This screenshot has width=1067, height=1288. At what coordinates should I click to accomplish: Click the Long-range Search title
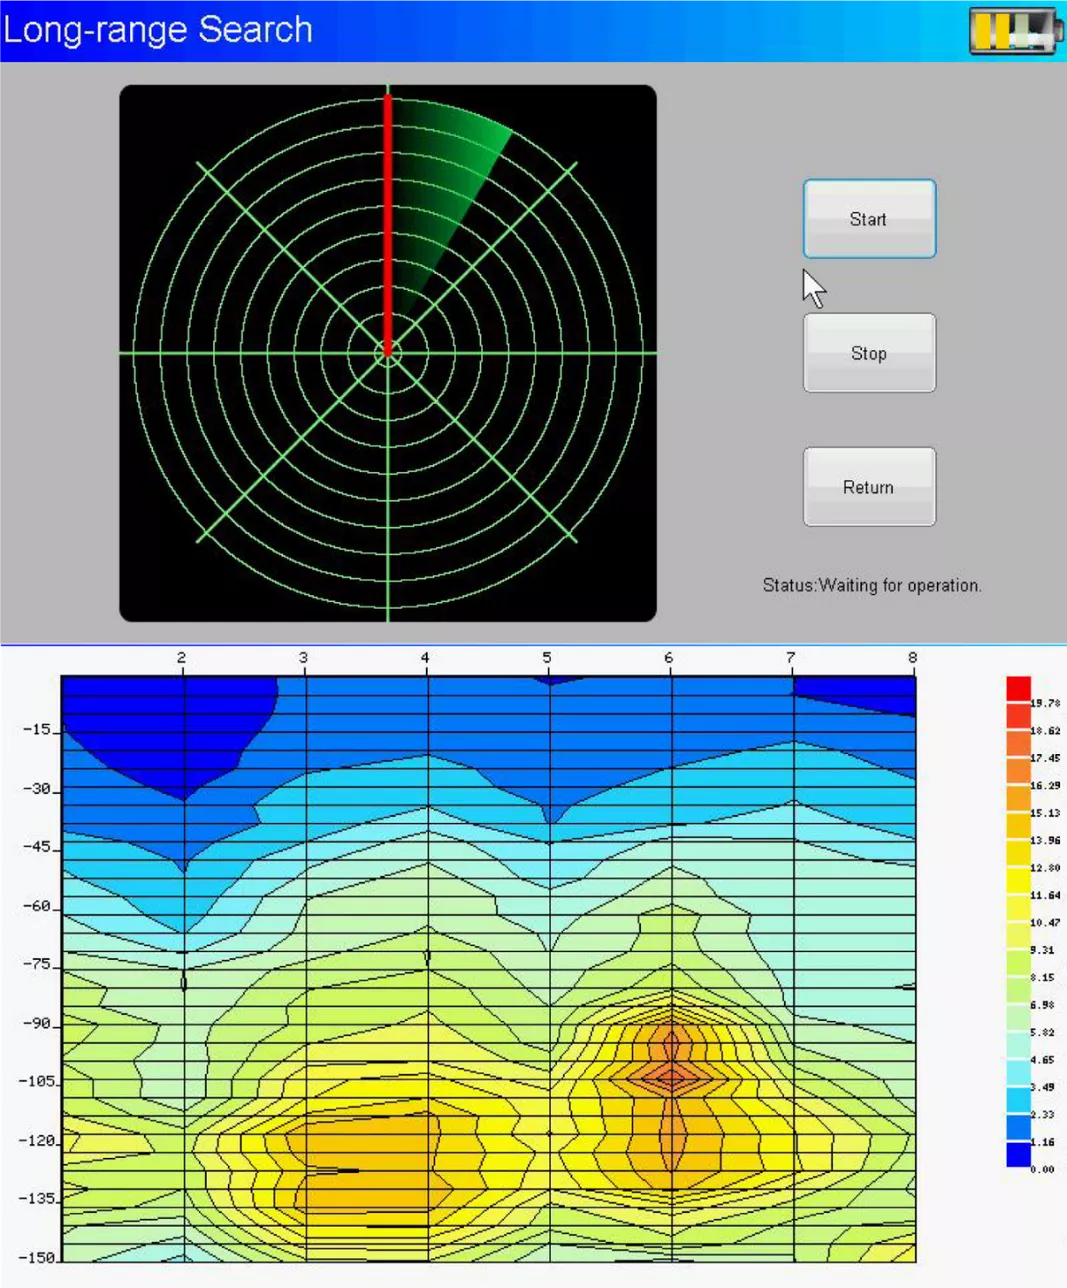click(158, 30)
